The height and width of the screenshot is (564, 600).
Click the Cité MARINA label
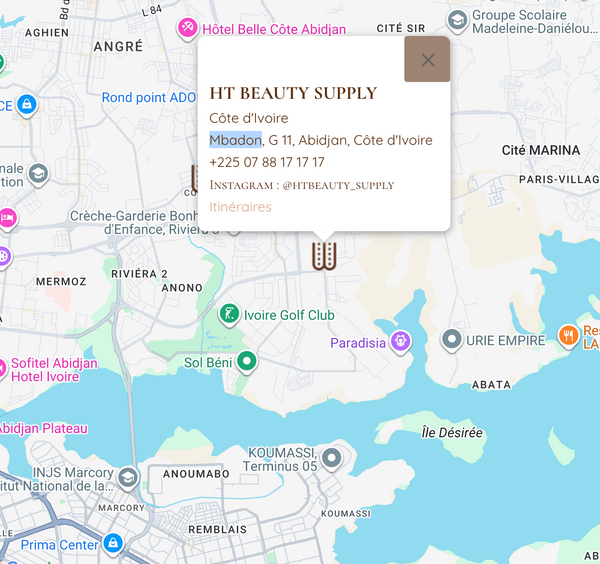(x=541, y=150)
